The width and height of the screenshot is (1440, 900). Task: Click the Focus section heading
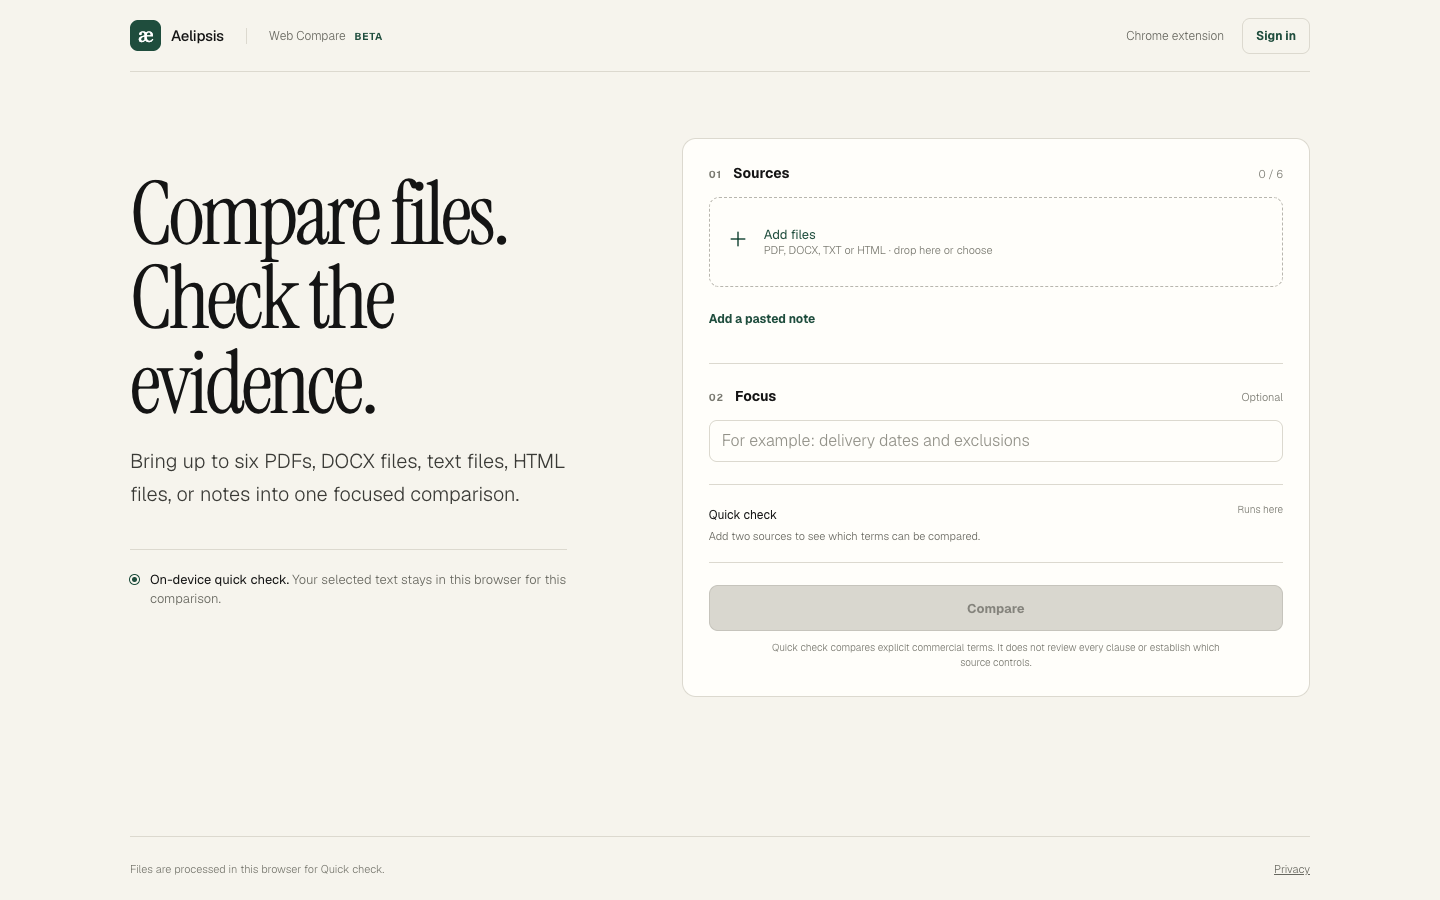click(x=755, y=396)
